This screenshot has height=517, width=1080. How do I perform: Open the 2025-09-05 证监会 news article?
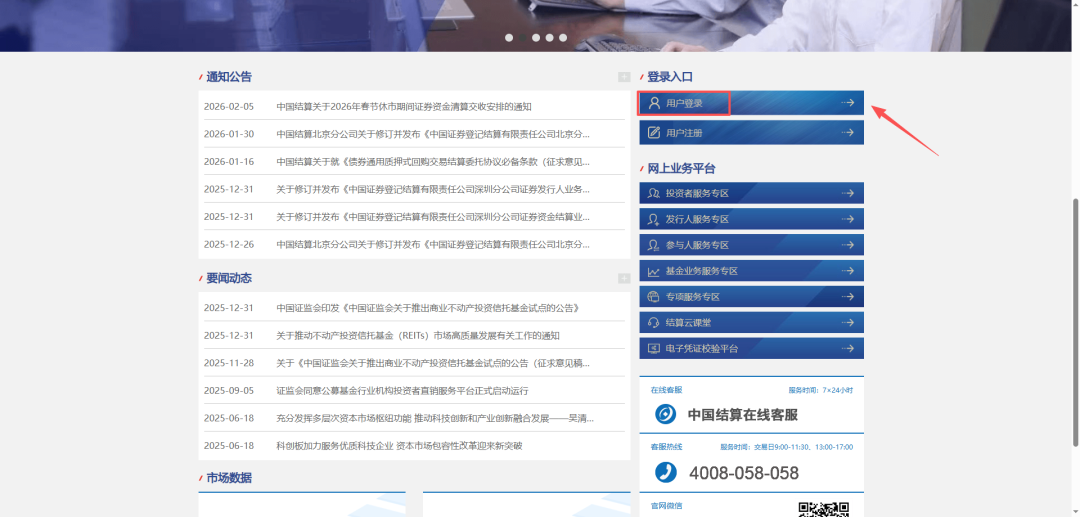pos(402,390)
